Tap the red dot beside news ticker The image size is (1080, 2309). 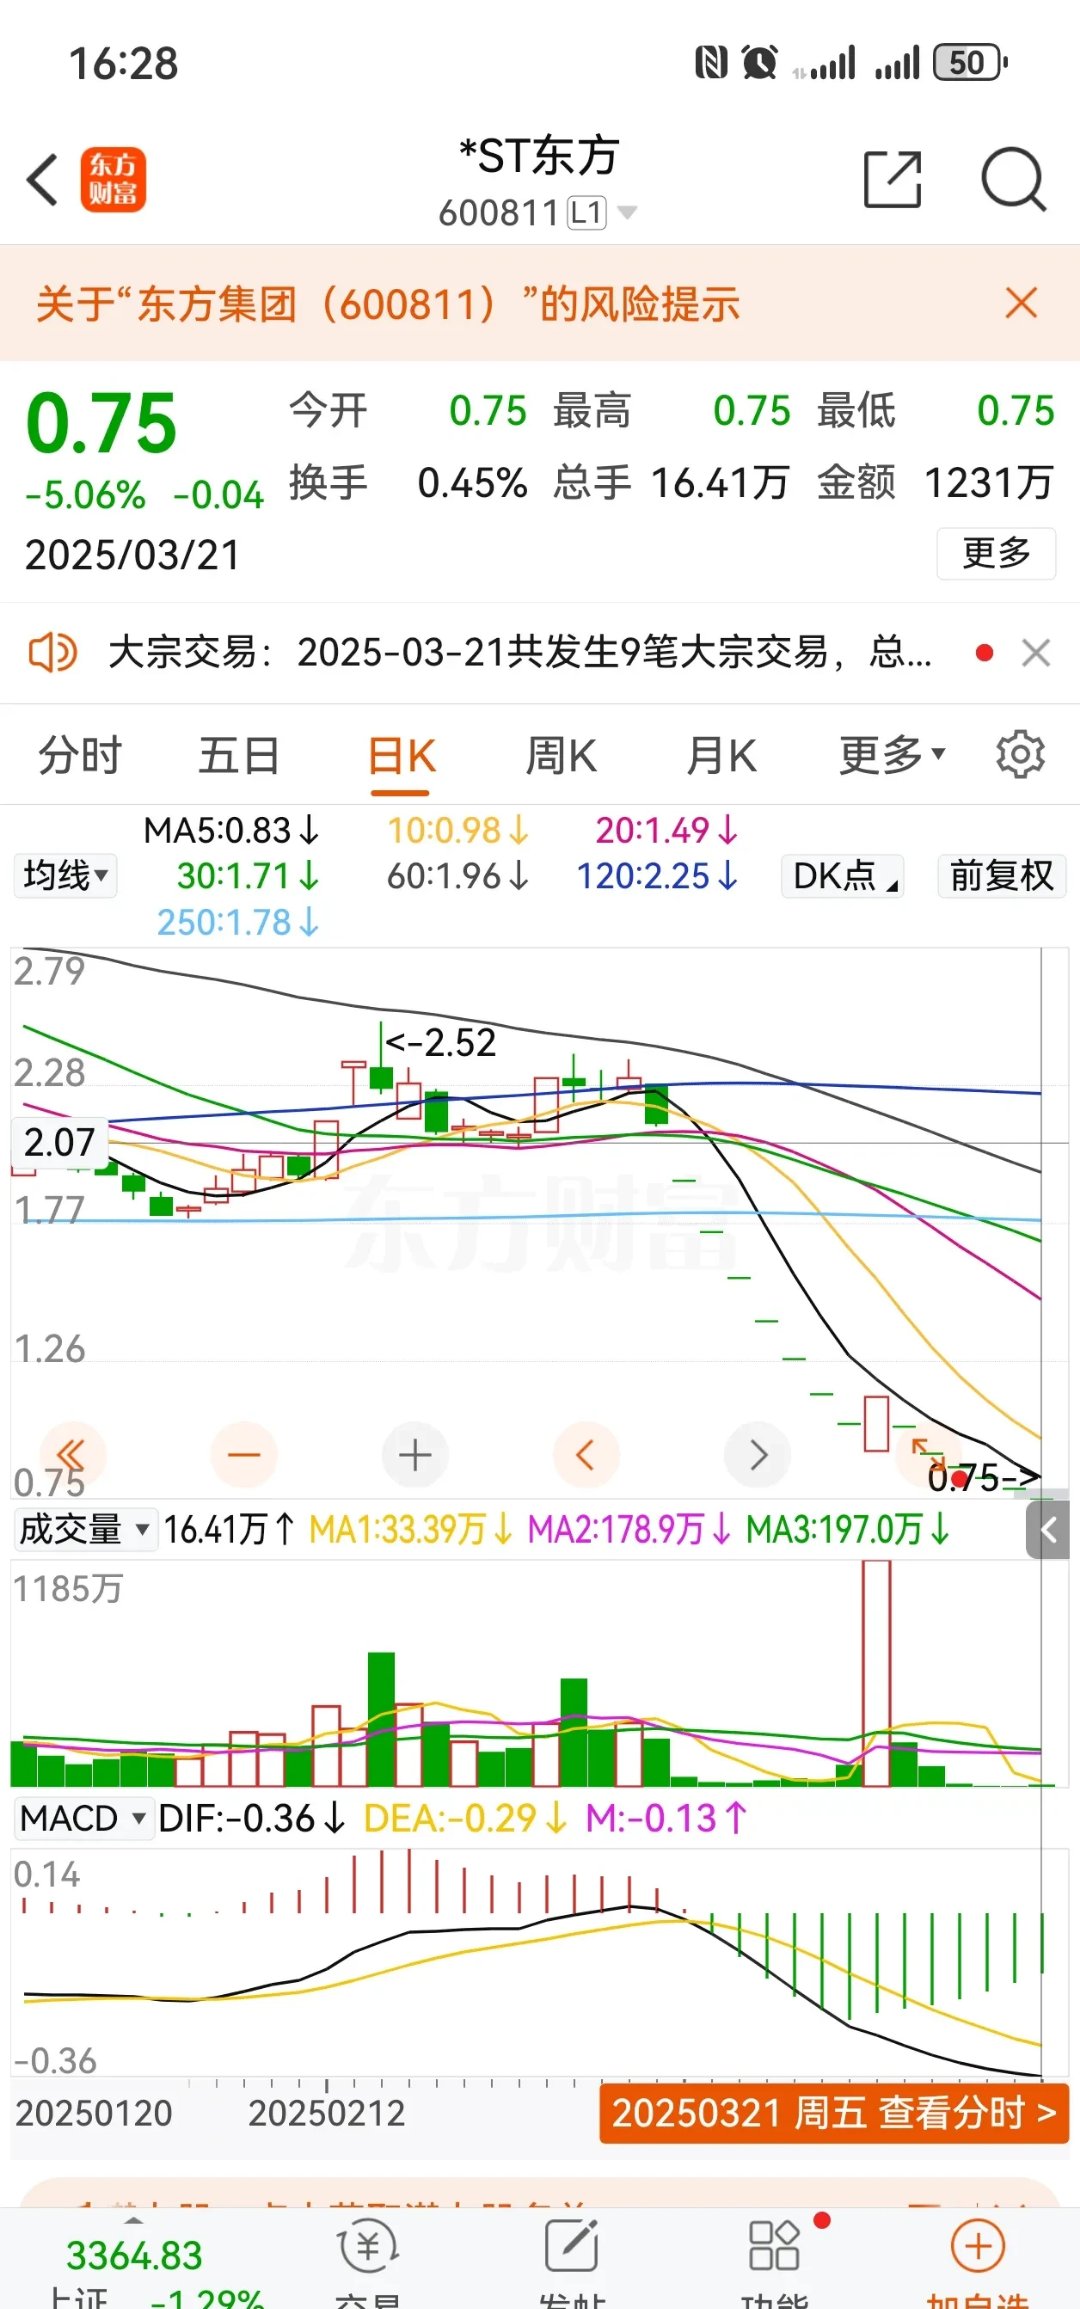[985, 653]
